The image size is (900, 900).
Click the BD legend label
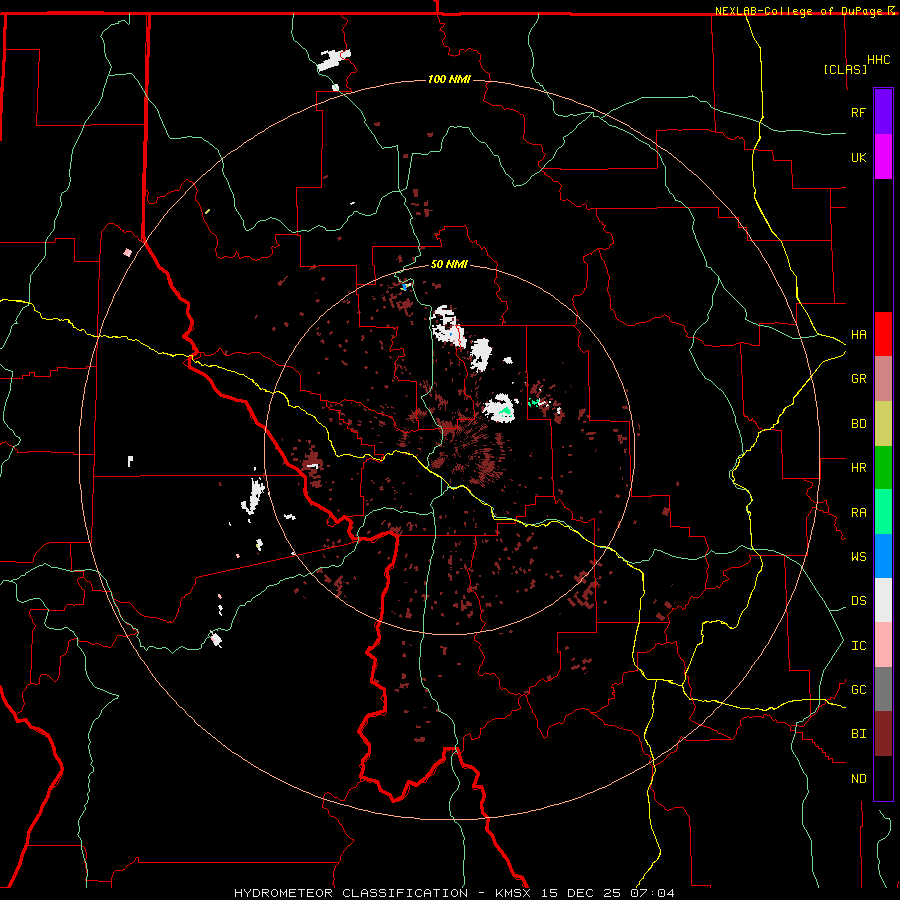(858, 424)
